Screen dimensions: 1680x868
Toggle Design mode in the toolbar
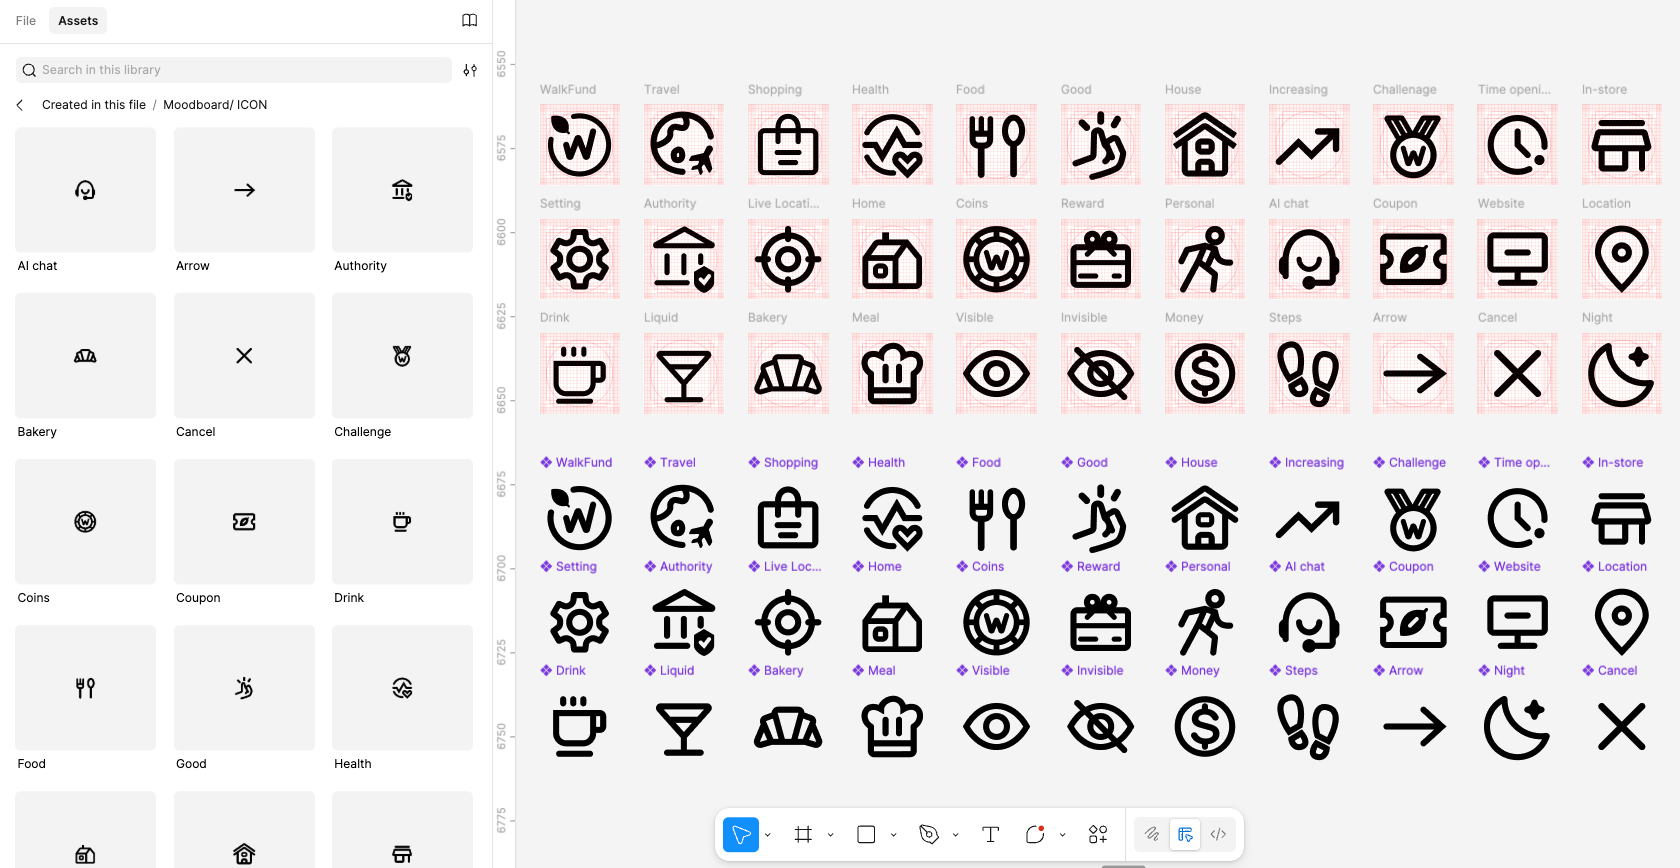click(1185, 834)
